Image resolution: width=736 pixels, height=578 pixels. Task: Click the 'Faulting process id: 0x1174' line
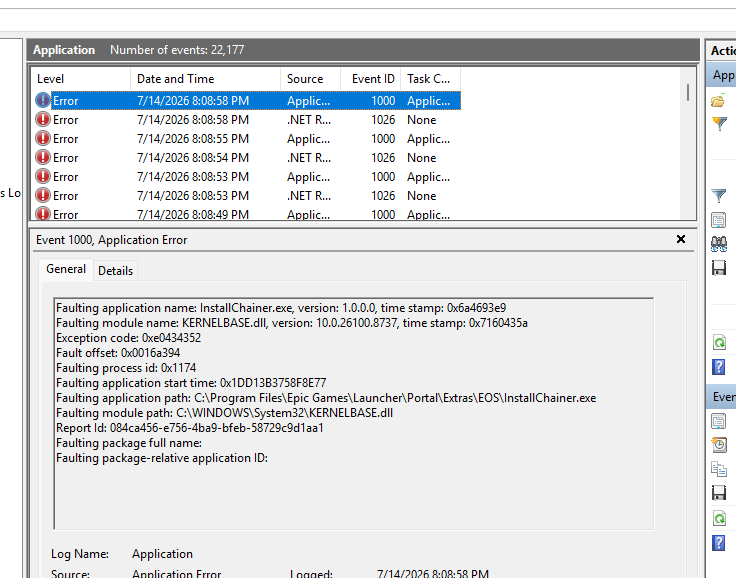(126, 368)
